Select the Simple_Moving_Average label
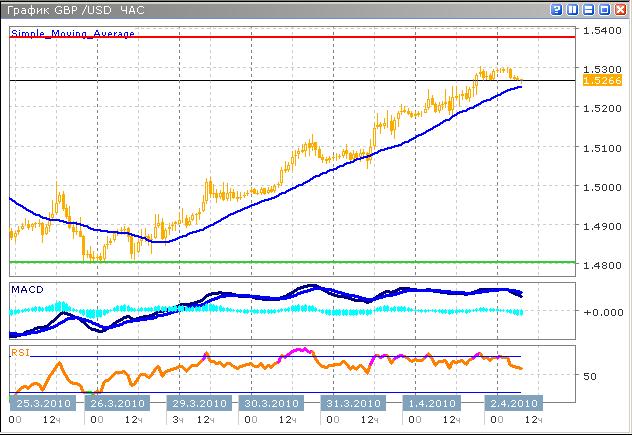 (72, 34)
